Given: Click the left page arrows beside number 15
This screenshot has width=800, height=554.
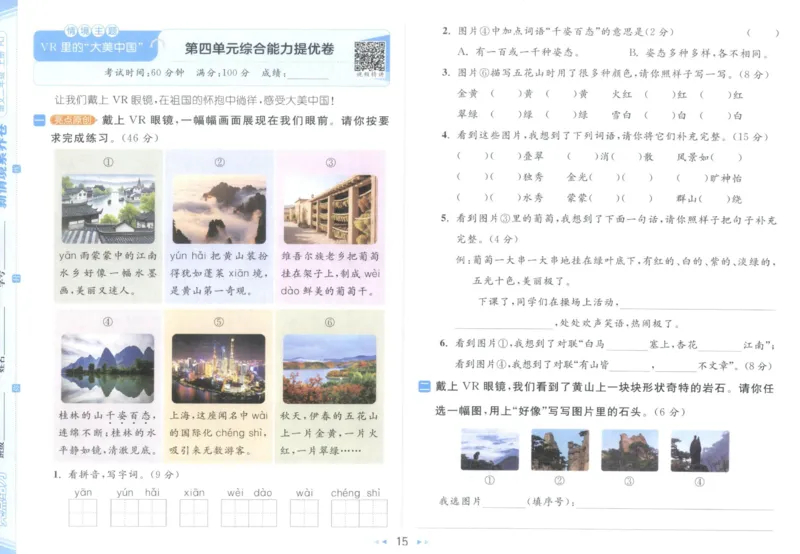Looking at the screenshot, I should 381,542.
